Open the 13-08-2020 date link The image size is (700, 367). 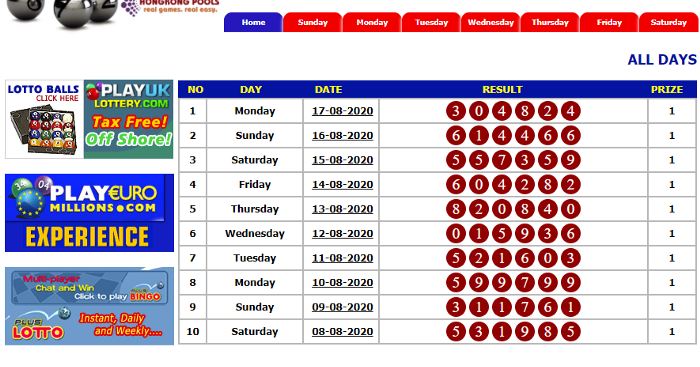click(342, 209)
